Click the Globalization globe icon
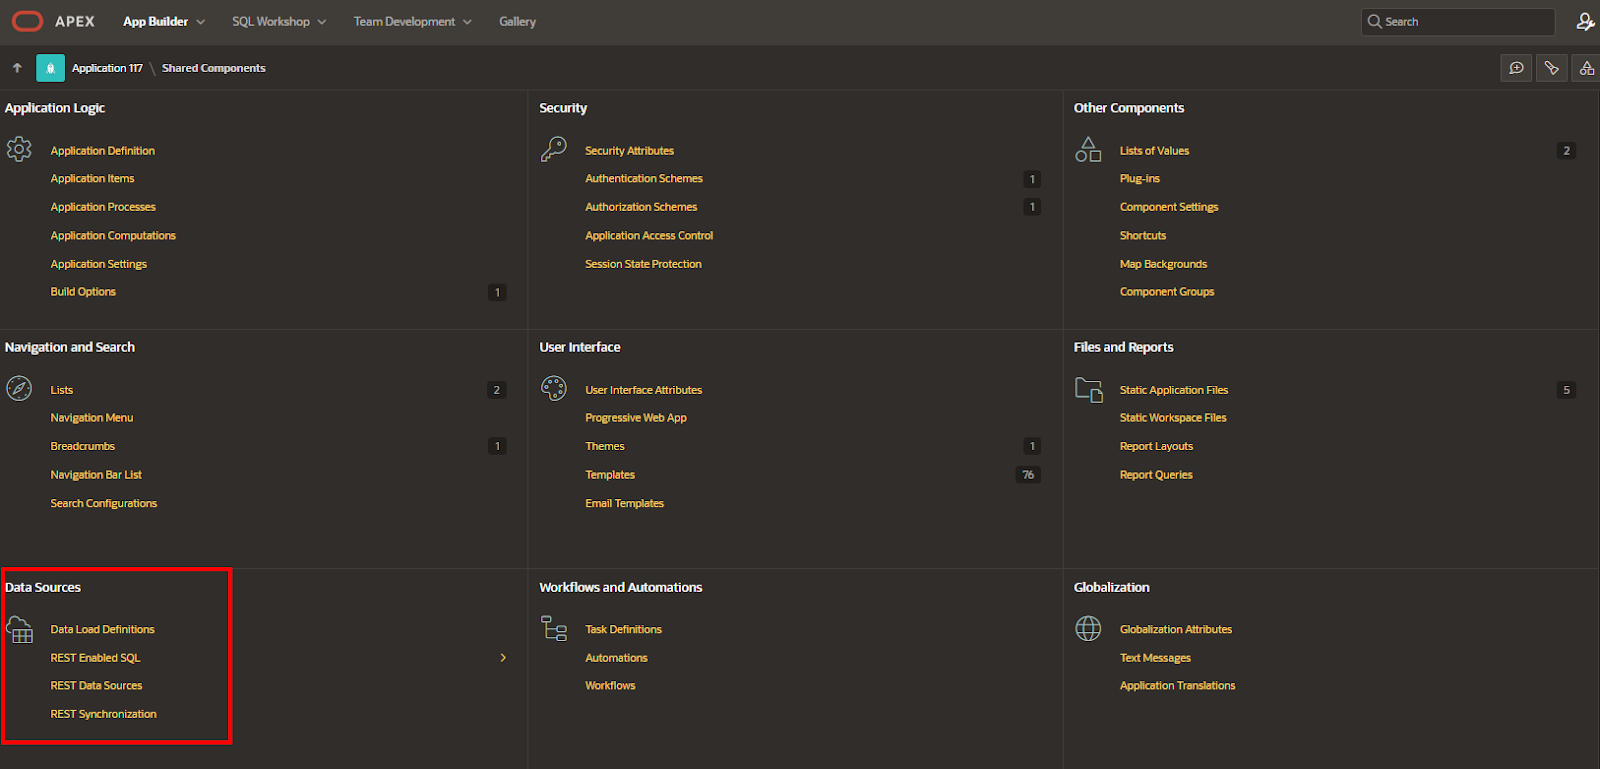 coord(1088,628)
